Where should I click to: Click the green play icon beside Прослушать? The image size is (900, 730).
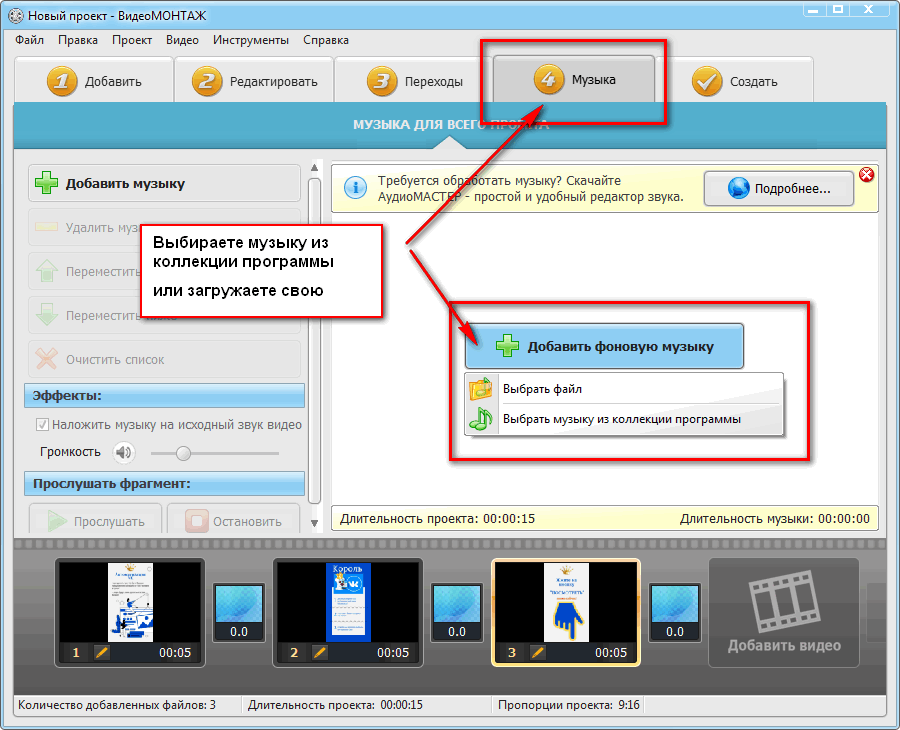pyautogui.click(x=57, y=521)
